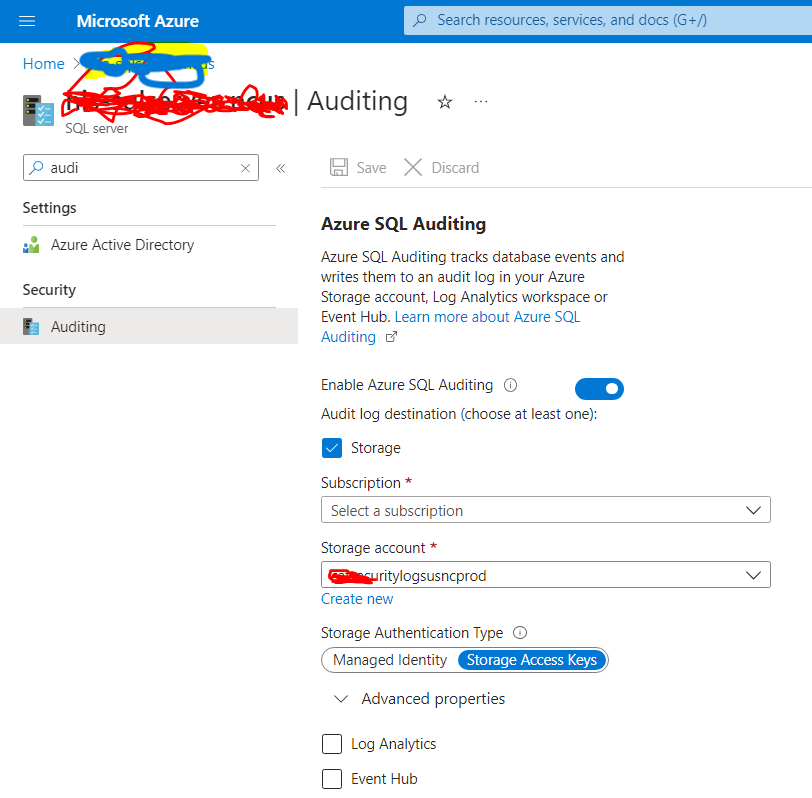Click the Security section header
This screenshot has height=798, width=812.
[49, 290]
